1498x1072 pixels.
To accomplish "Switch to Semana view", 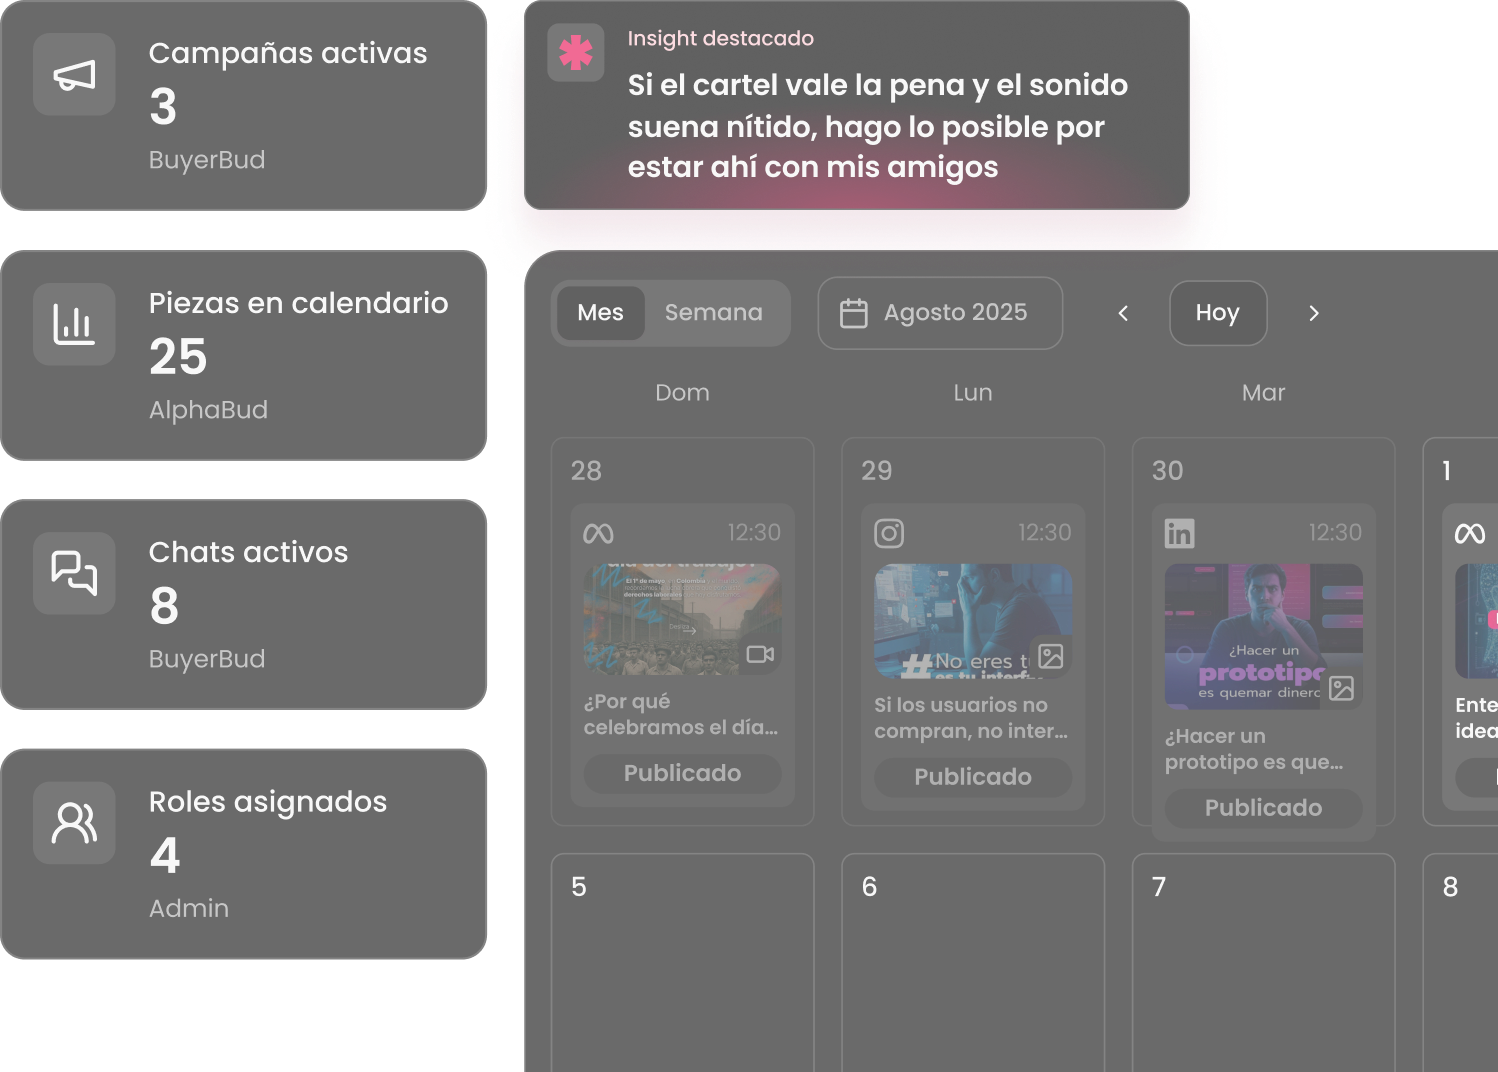I will pos(713,313).
